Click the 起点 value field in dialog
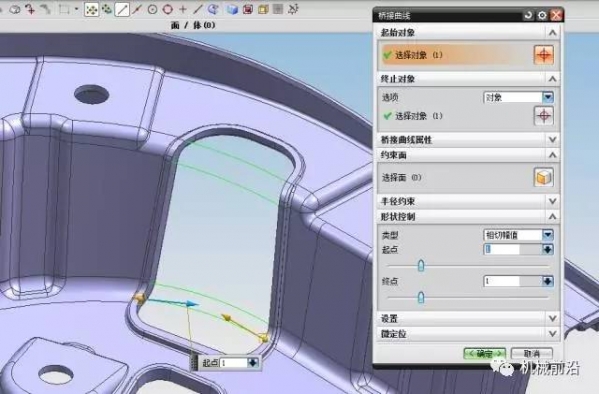This screenshot has height=394, width=599. pos(502,250)
